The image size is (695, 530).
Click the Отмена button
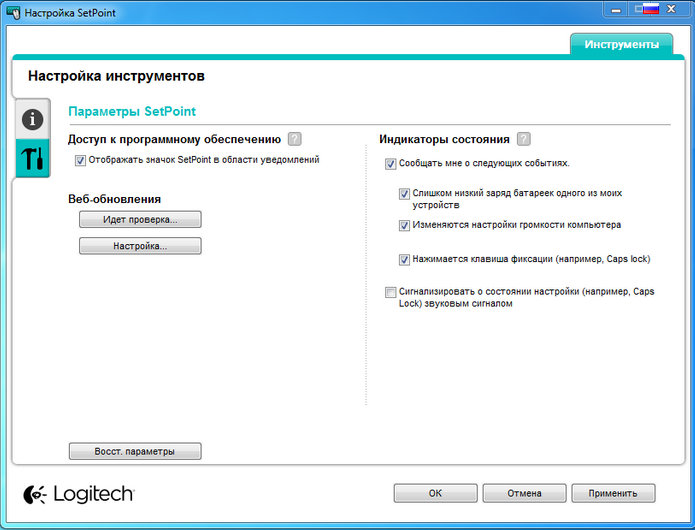tap(524, 493)
